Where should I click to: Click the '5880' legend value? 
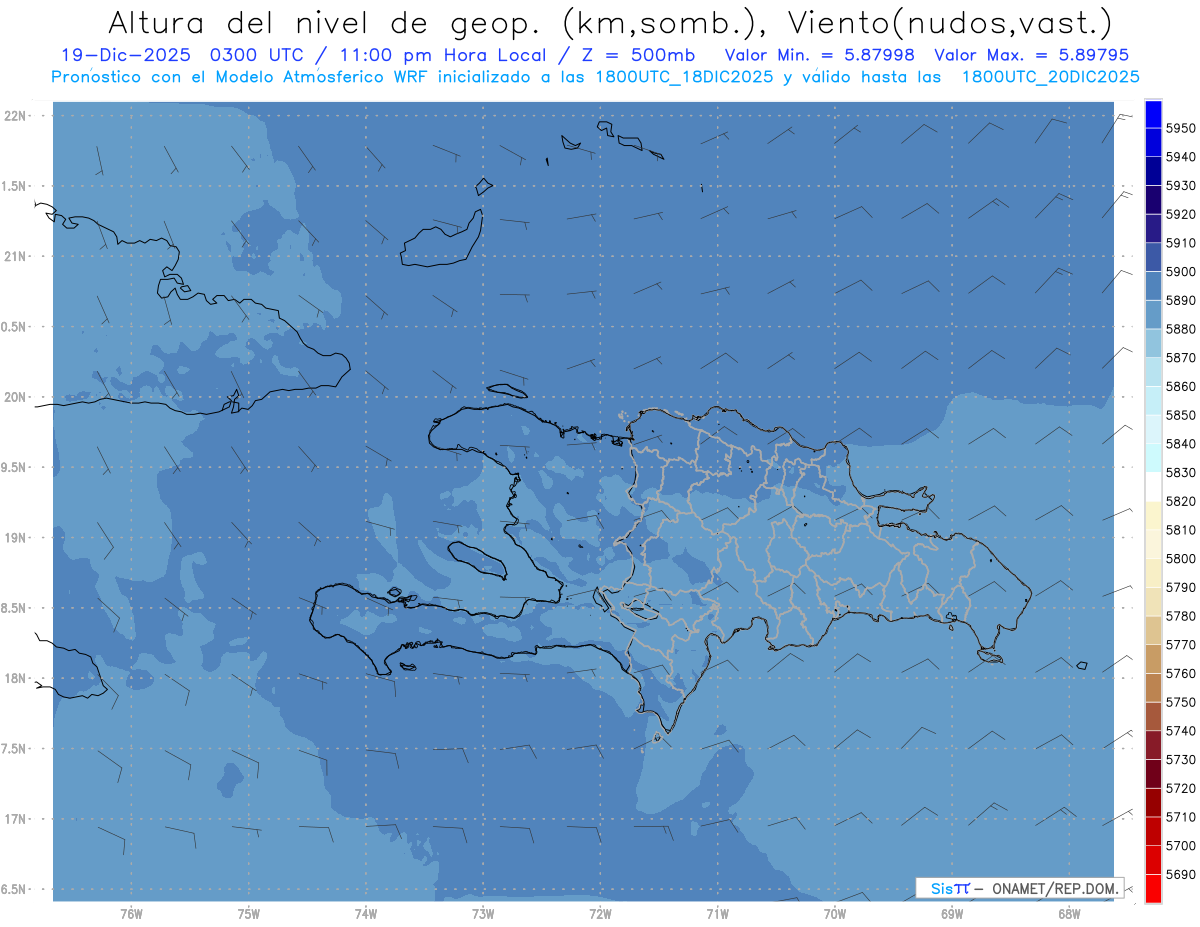[x=1181, y=329]
